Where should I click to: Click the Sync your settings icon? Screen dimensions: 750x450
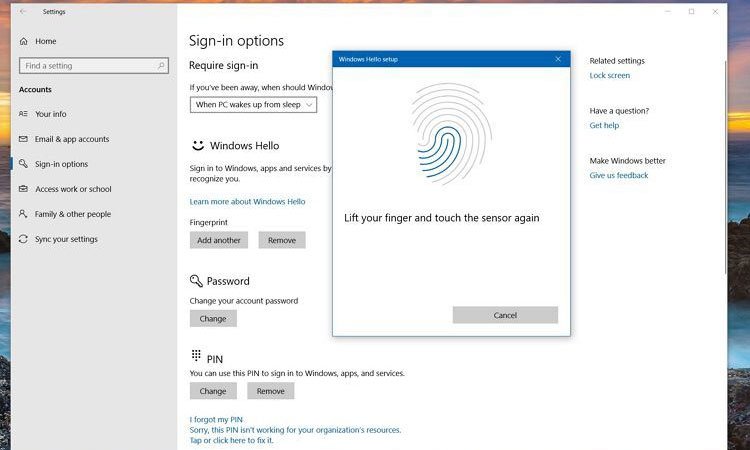[24, 239]
